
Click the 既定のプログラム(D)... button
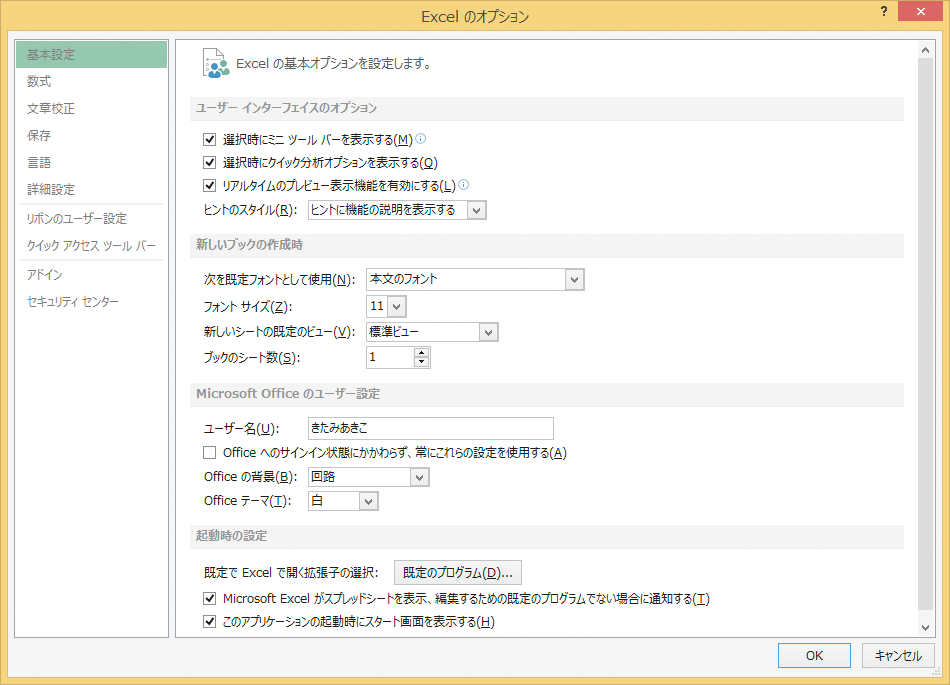tap(457, 572)
